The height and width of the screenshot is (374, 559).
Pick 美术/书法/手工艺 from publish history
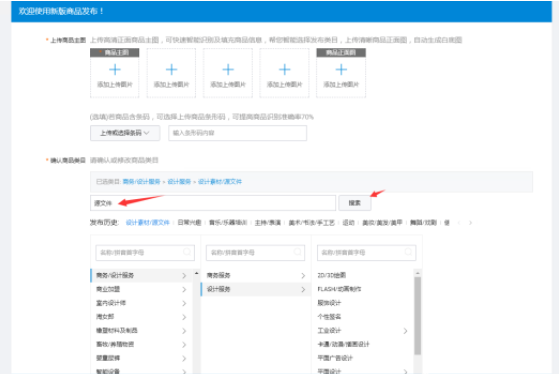(312, 222)
